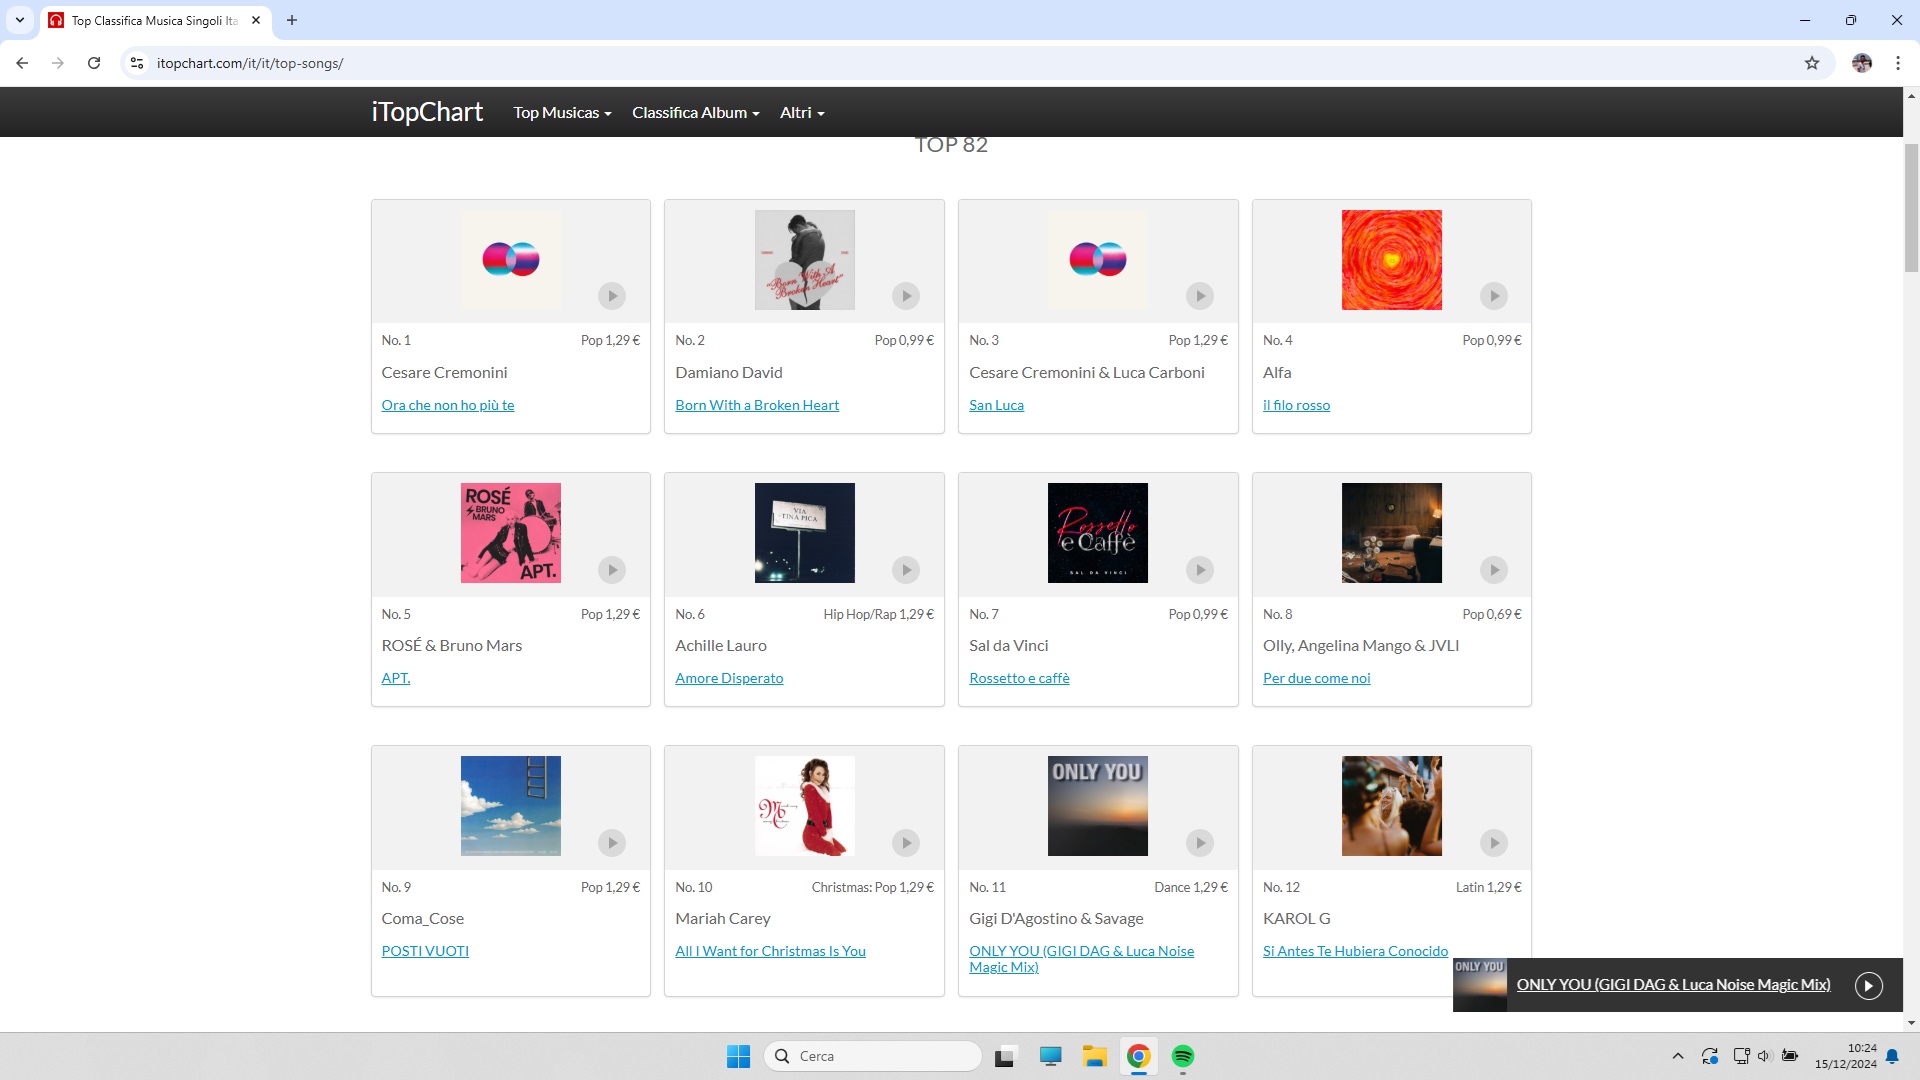Open a new browser tab
1920x1080 pixels.
pyautogui.click(x=292, y=20)
